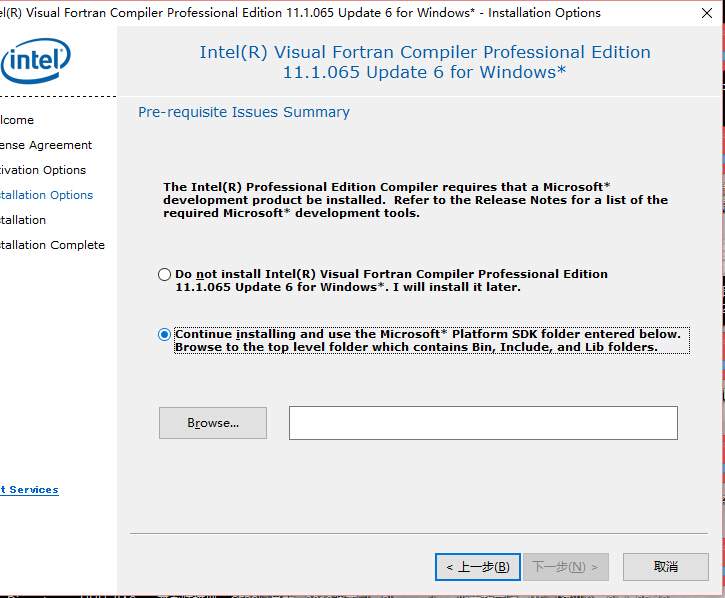The height and width of the screenshot is (598, 725).
Task: Cancel setup with 取消 button
Action: pos(665,567)
